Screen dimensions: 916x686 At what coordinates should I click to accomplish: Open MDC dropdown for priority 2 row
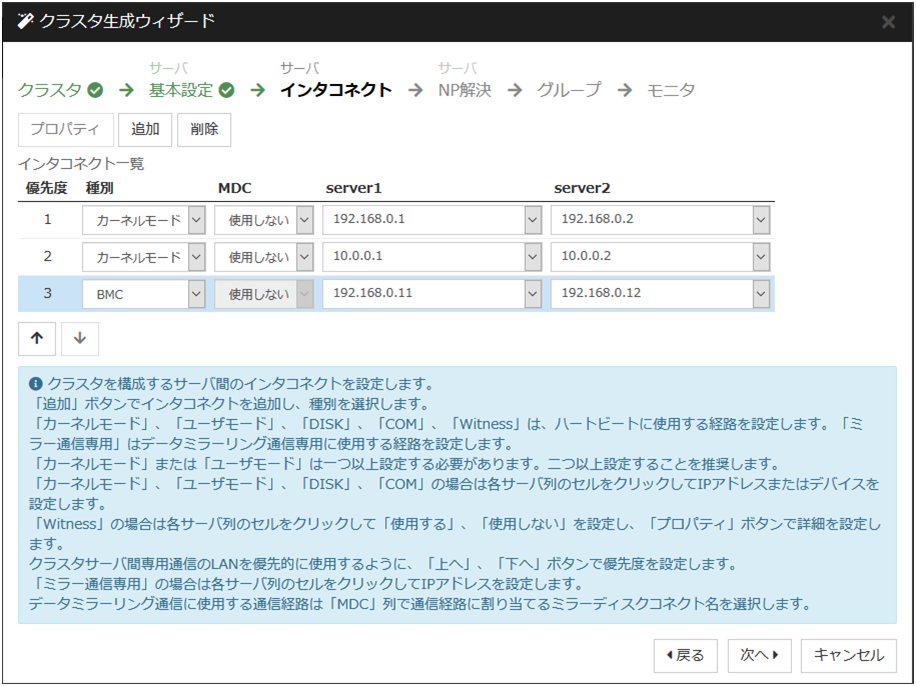click(x=304, y=257)
